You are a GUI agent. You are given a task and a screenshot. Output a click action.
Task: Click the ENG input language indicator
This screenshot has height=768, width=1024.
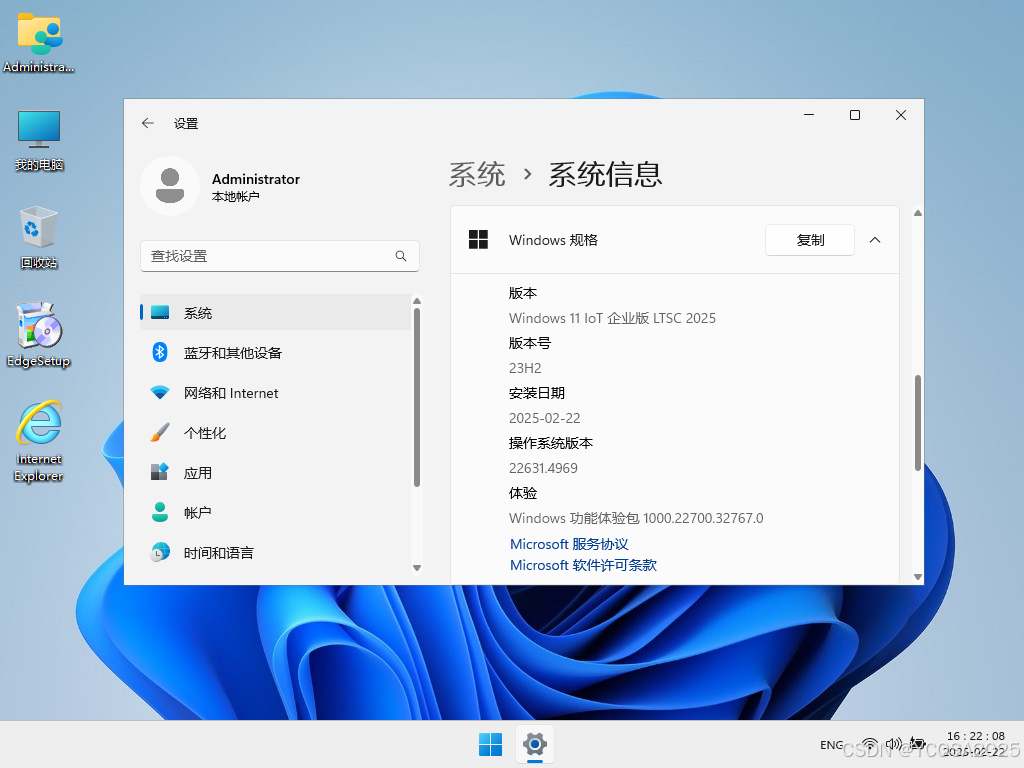[x=831, y=744]
